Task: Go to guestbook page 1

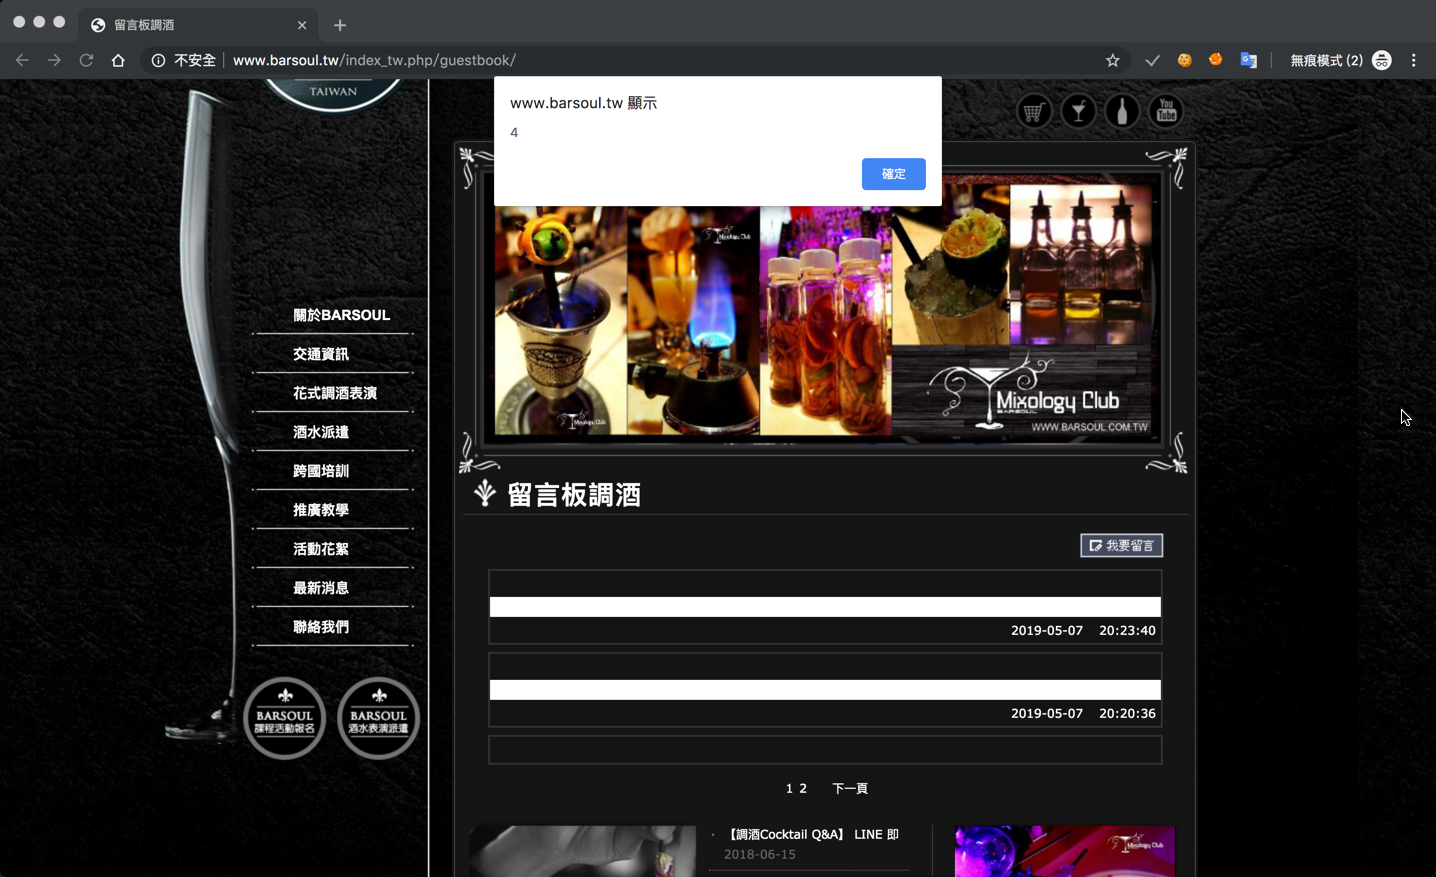Action: 789,788
